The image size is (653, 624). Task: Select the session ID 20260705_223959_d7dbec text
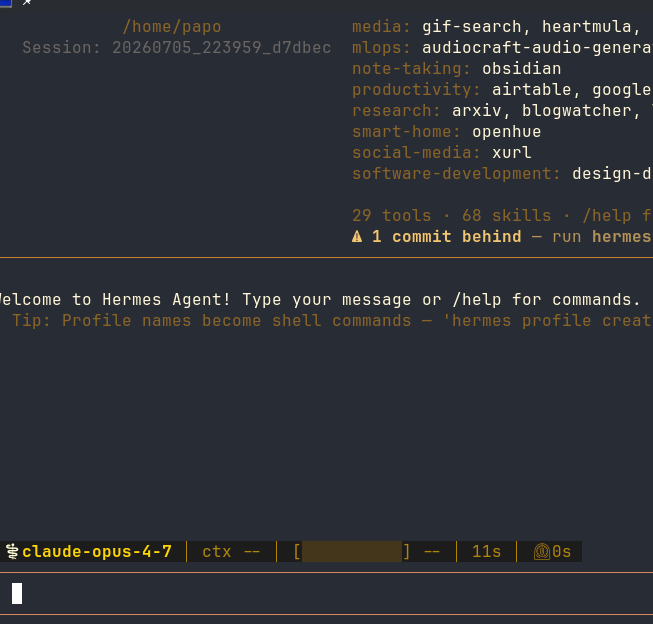222,48
